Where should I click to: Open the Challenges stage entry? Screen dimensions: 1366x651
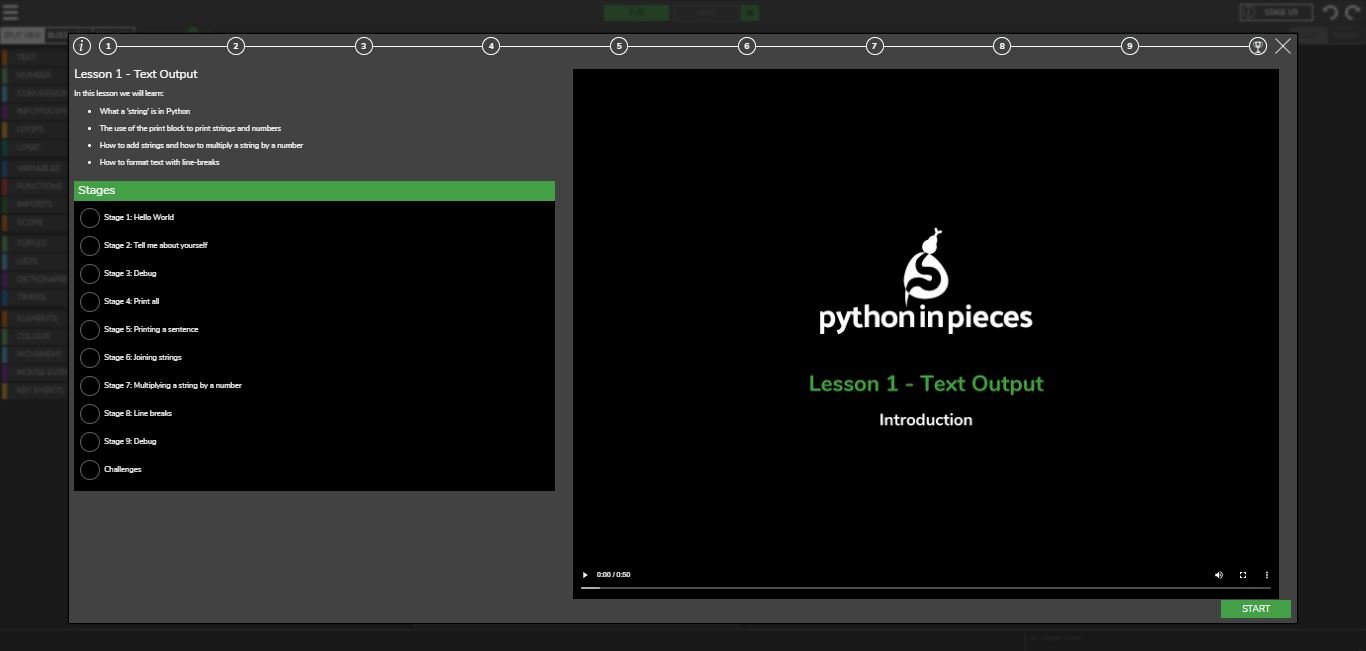[123, 469]
